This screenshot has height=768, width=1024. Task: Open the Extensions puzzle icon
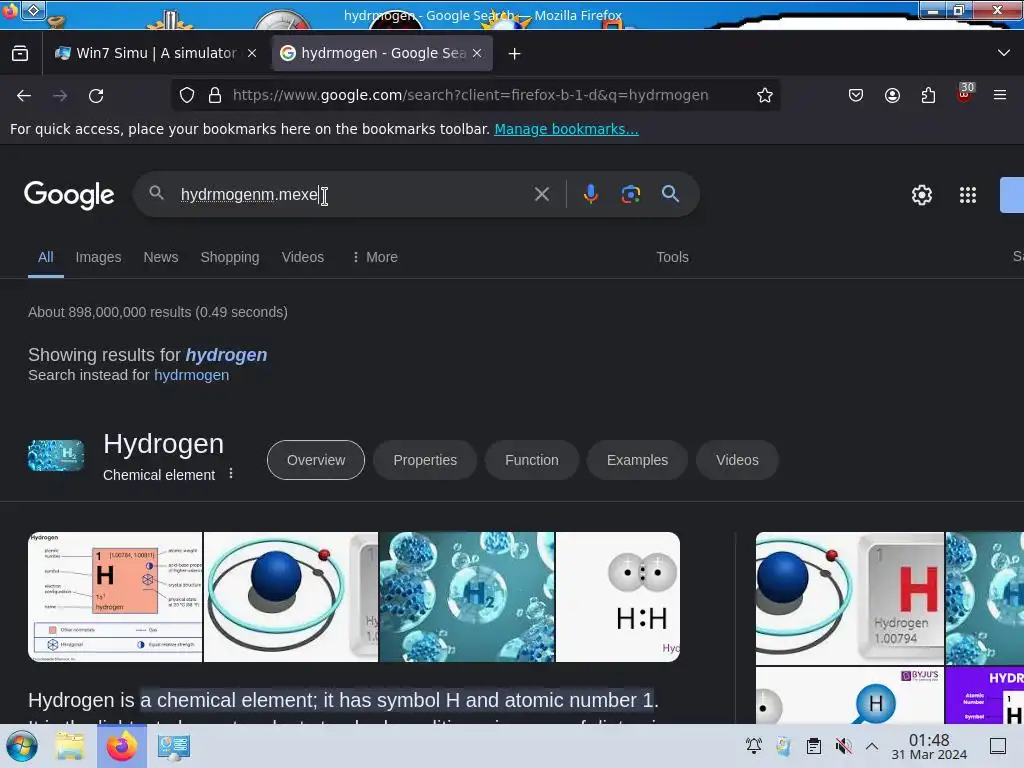[928, 95]
